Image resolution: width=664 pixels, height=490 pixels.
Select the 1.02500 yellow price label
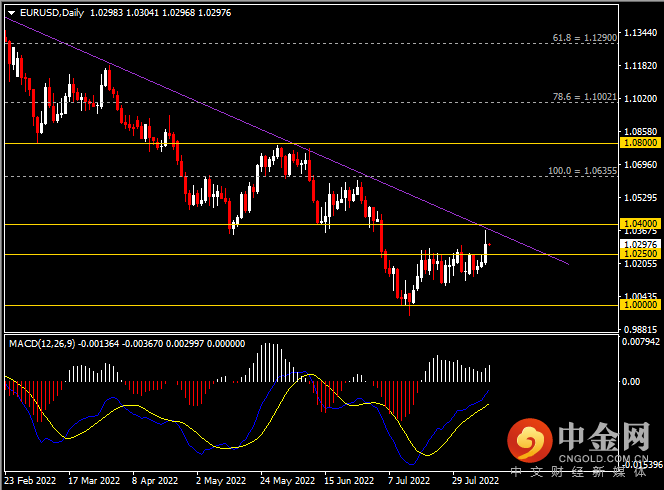641,254
